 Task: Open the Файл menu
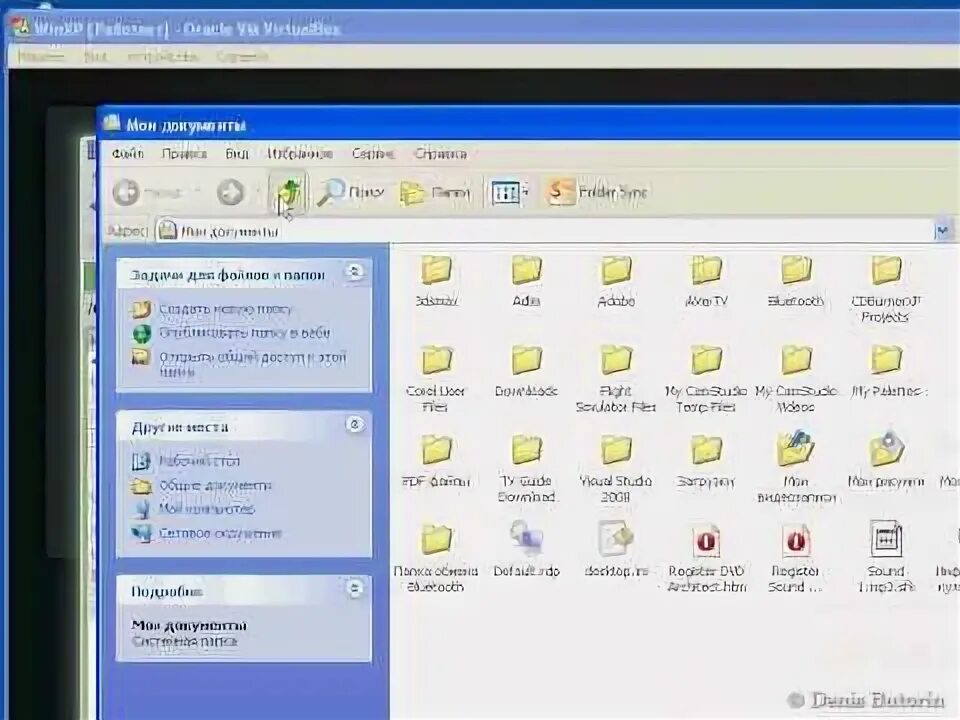click(x=127, y=153)
